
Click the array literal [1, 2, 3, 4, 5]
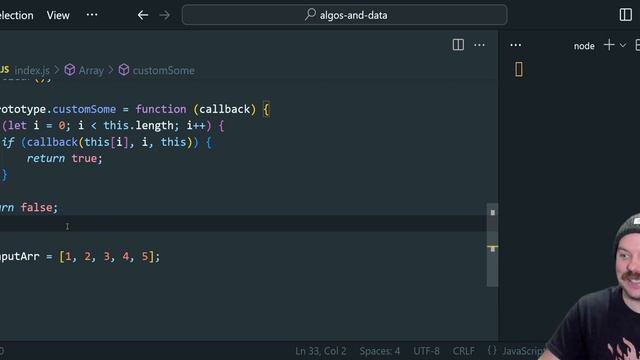pos(107,257)
